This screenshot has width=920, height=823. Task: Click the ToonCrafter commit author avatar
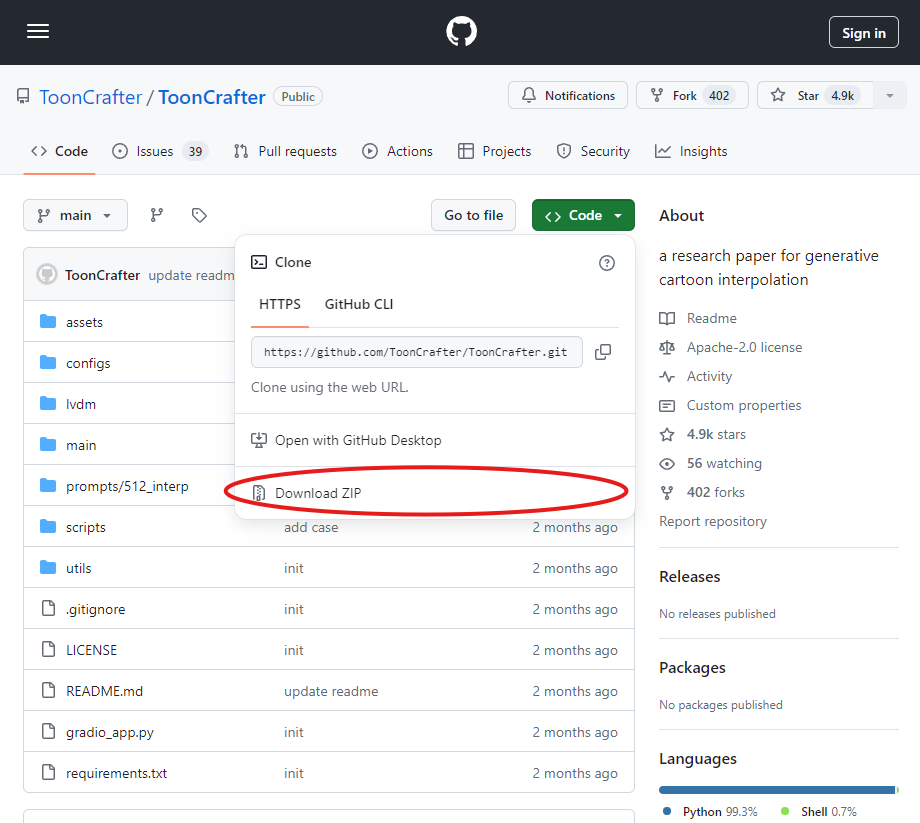click(47, 275)
